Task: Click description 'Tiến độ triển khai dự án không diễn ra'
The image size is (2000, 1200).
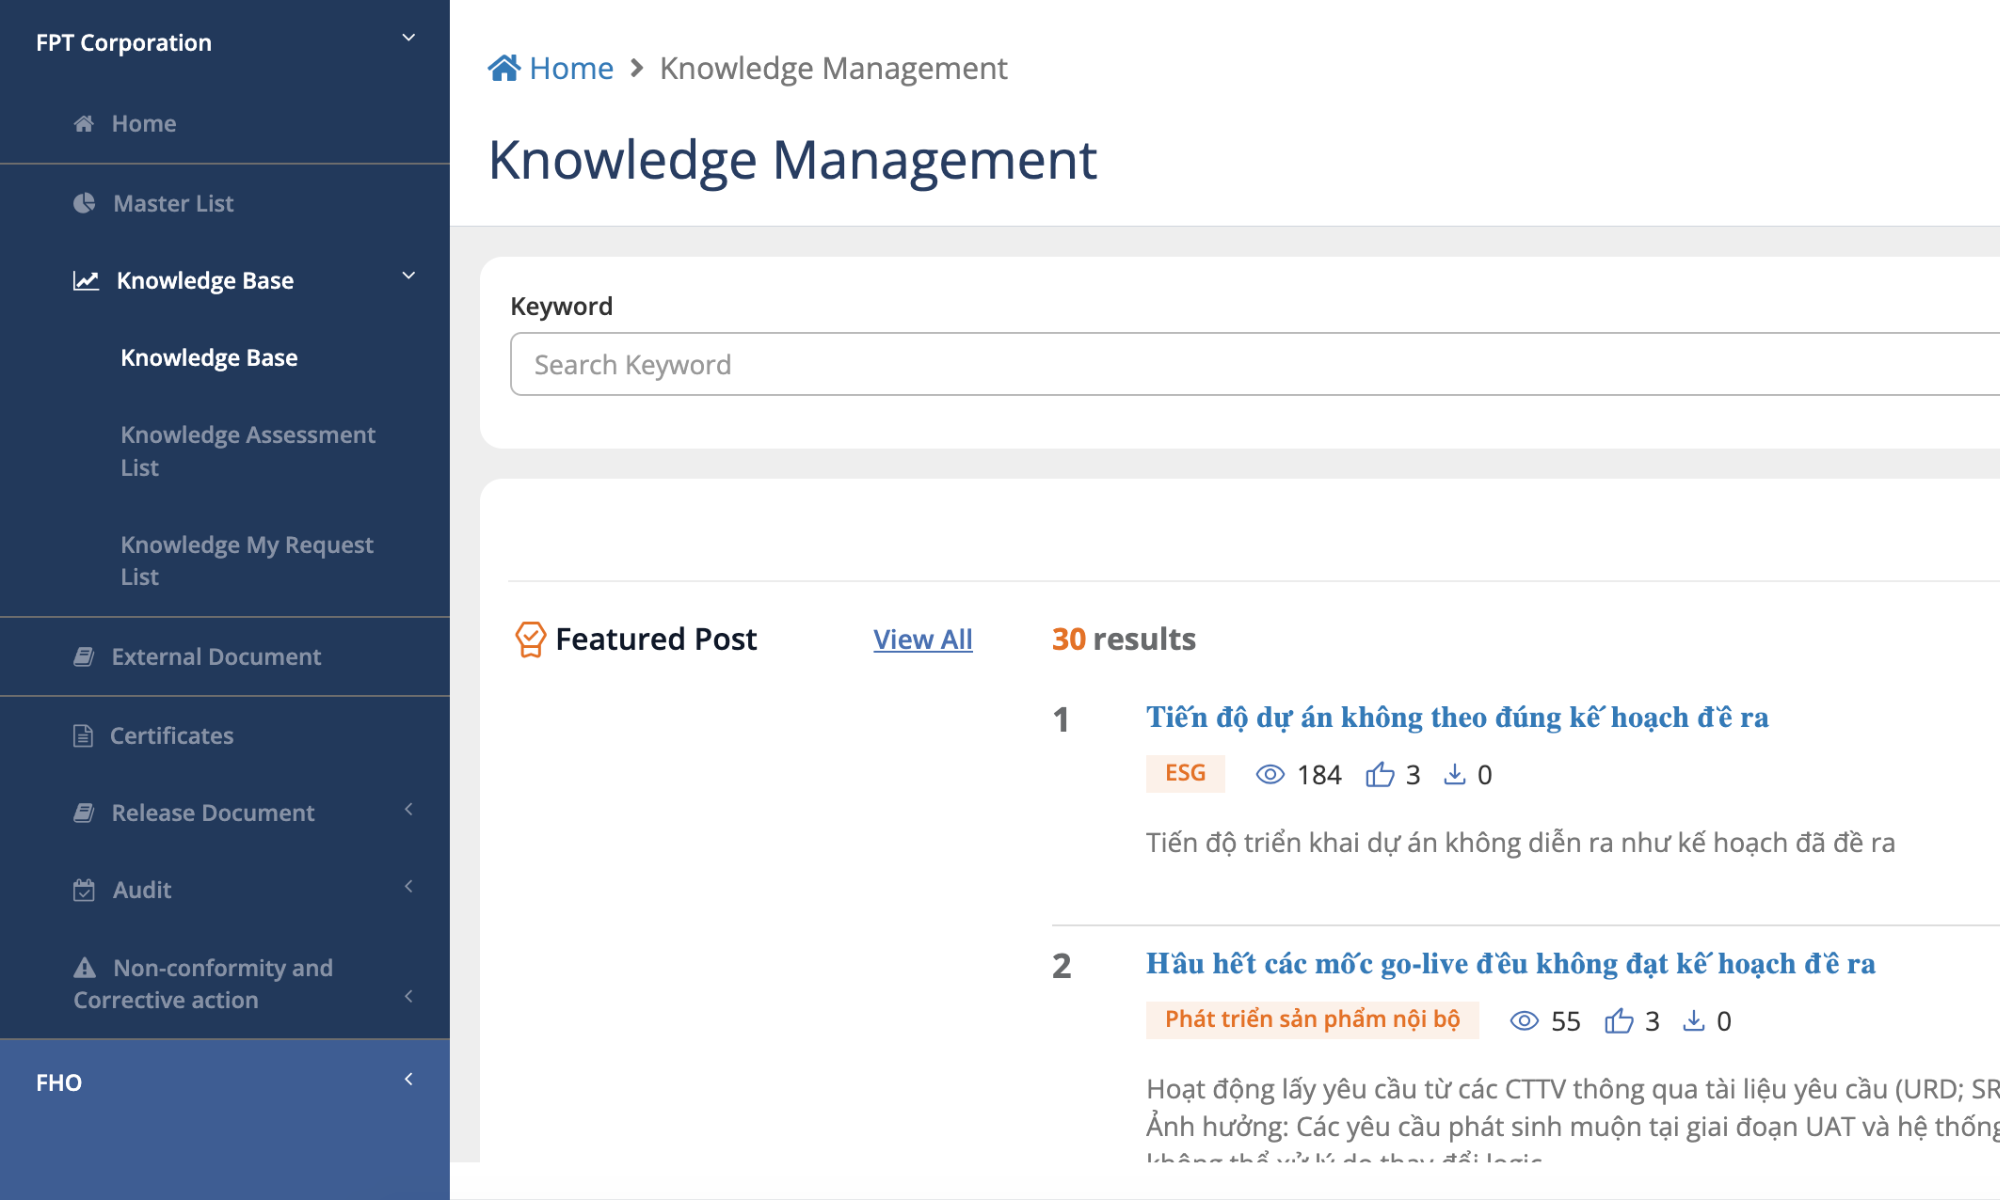Action: coord(1520,843)
